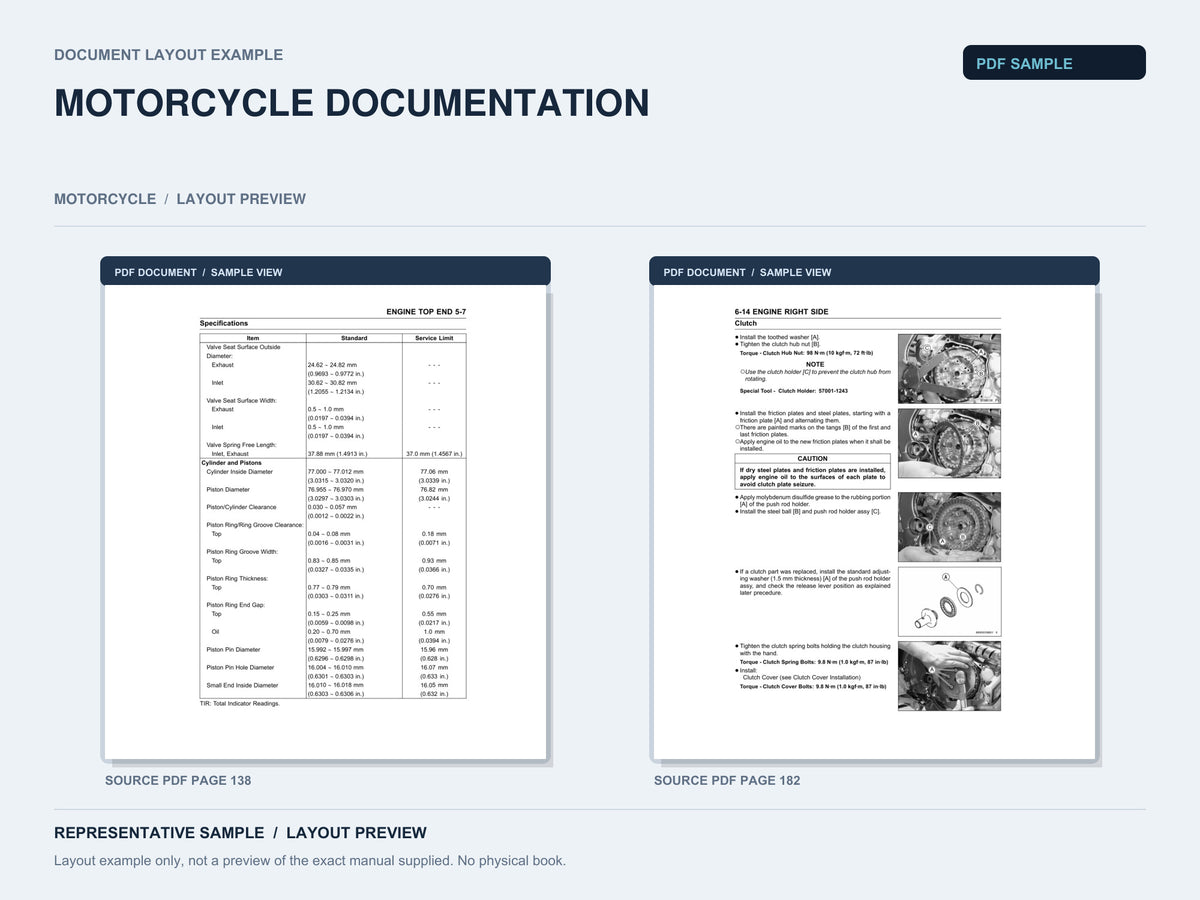
Task: Click the NOTE heading on the clutch page
Action: click(x=815, y=364)
